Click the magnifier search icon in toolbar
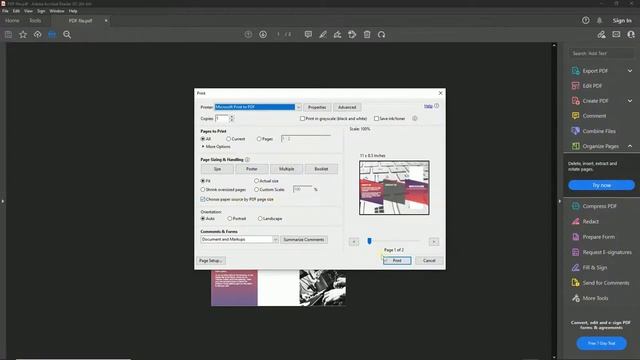640x360 pixels. 67,35
